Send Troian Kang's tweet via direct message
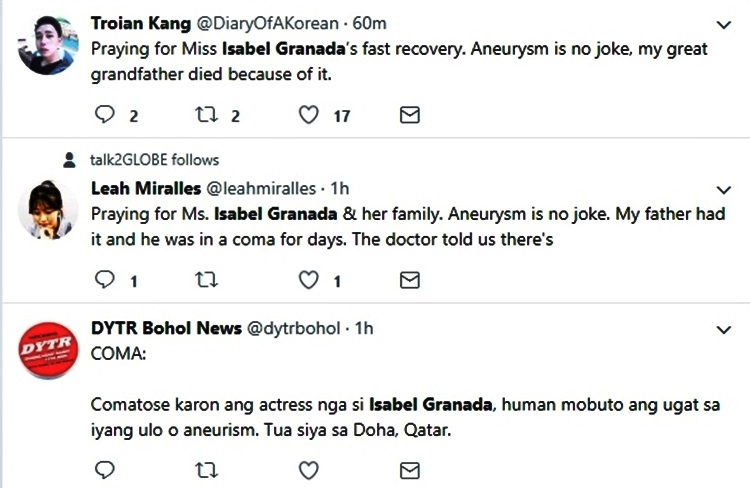The height and width of the screenshot is (488, 750). 409,115
